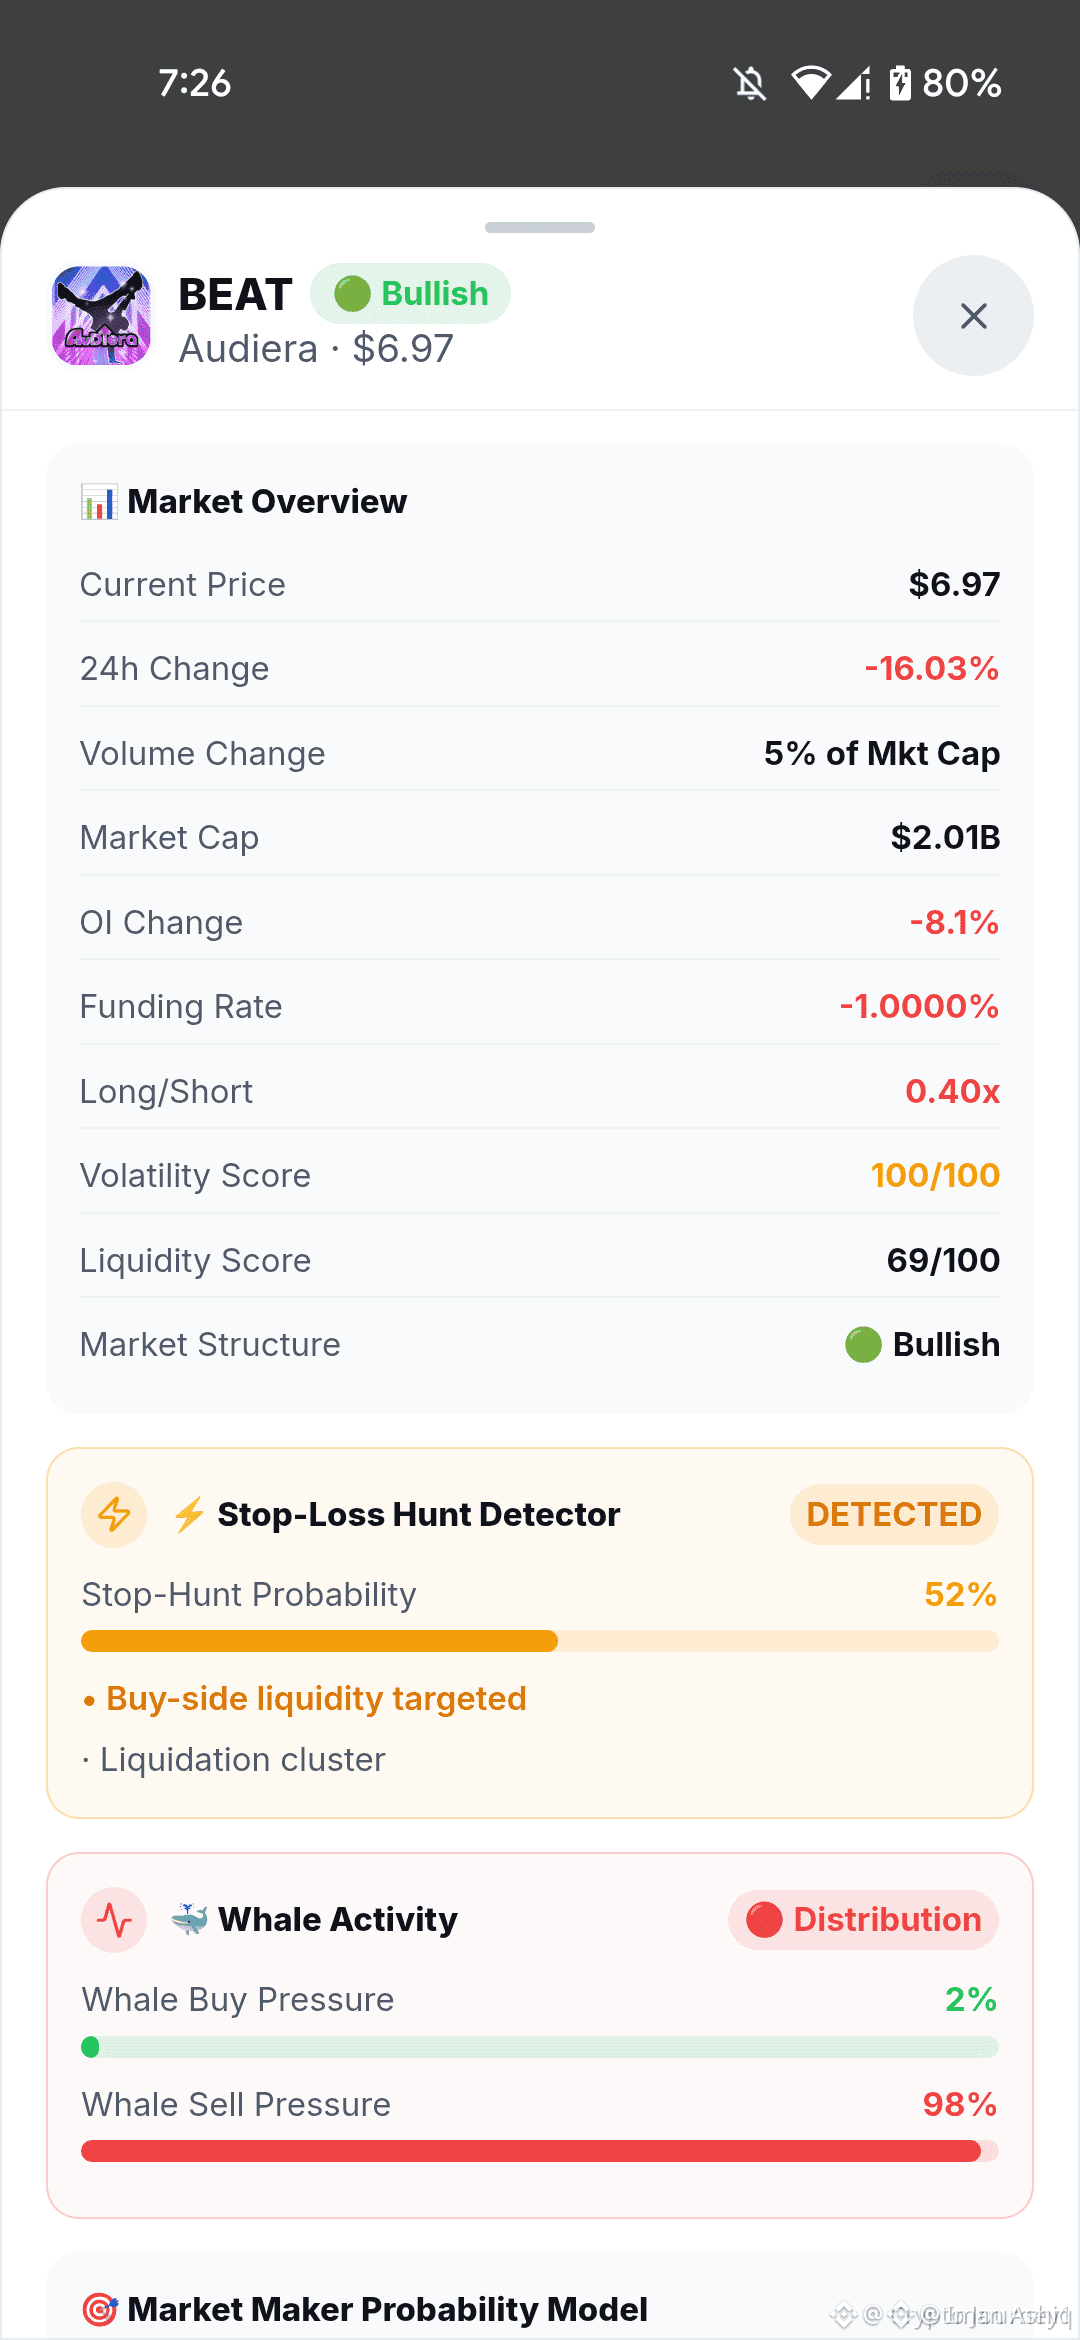Click the DETECTED status badge

(894, 1514)
